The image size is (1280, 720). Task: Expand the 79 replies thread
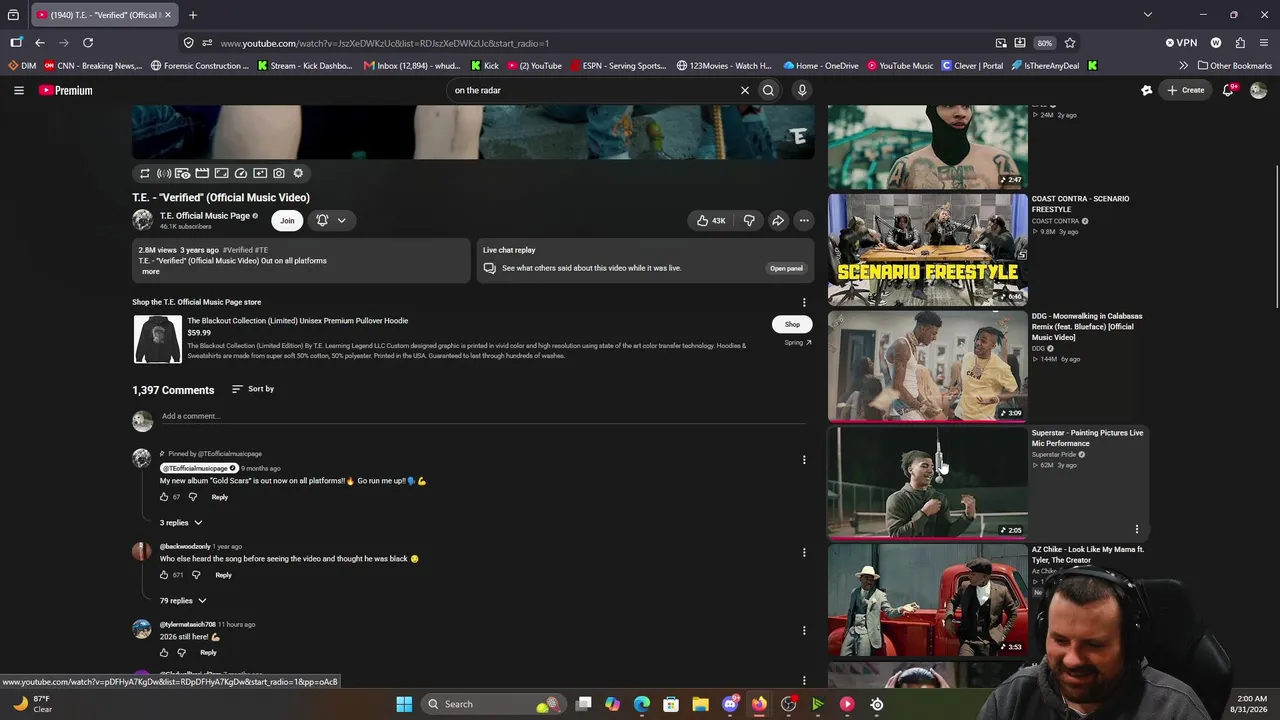pos(183,601)
